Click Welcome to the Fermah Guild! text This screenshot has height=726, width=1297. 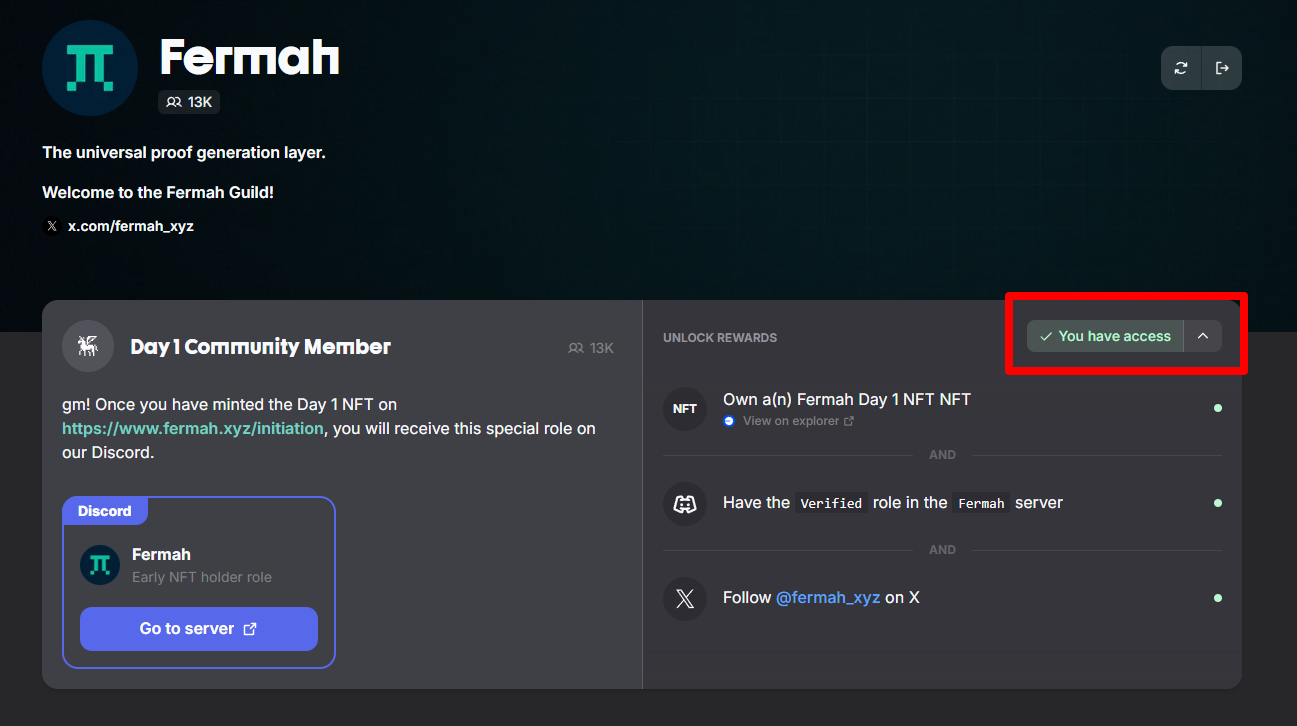[158, 192]
